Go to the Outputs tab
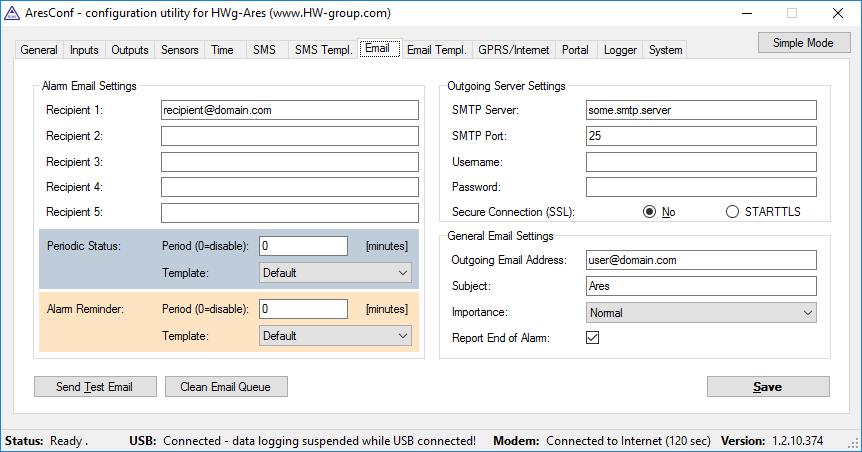 tap(130, 50)
